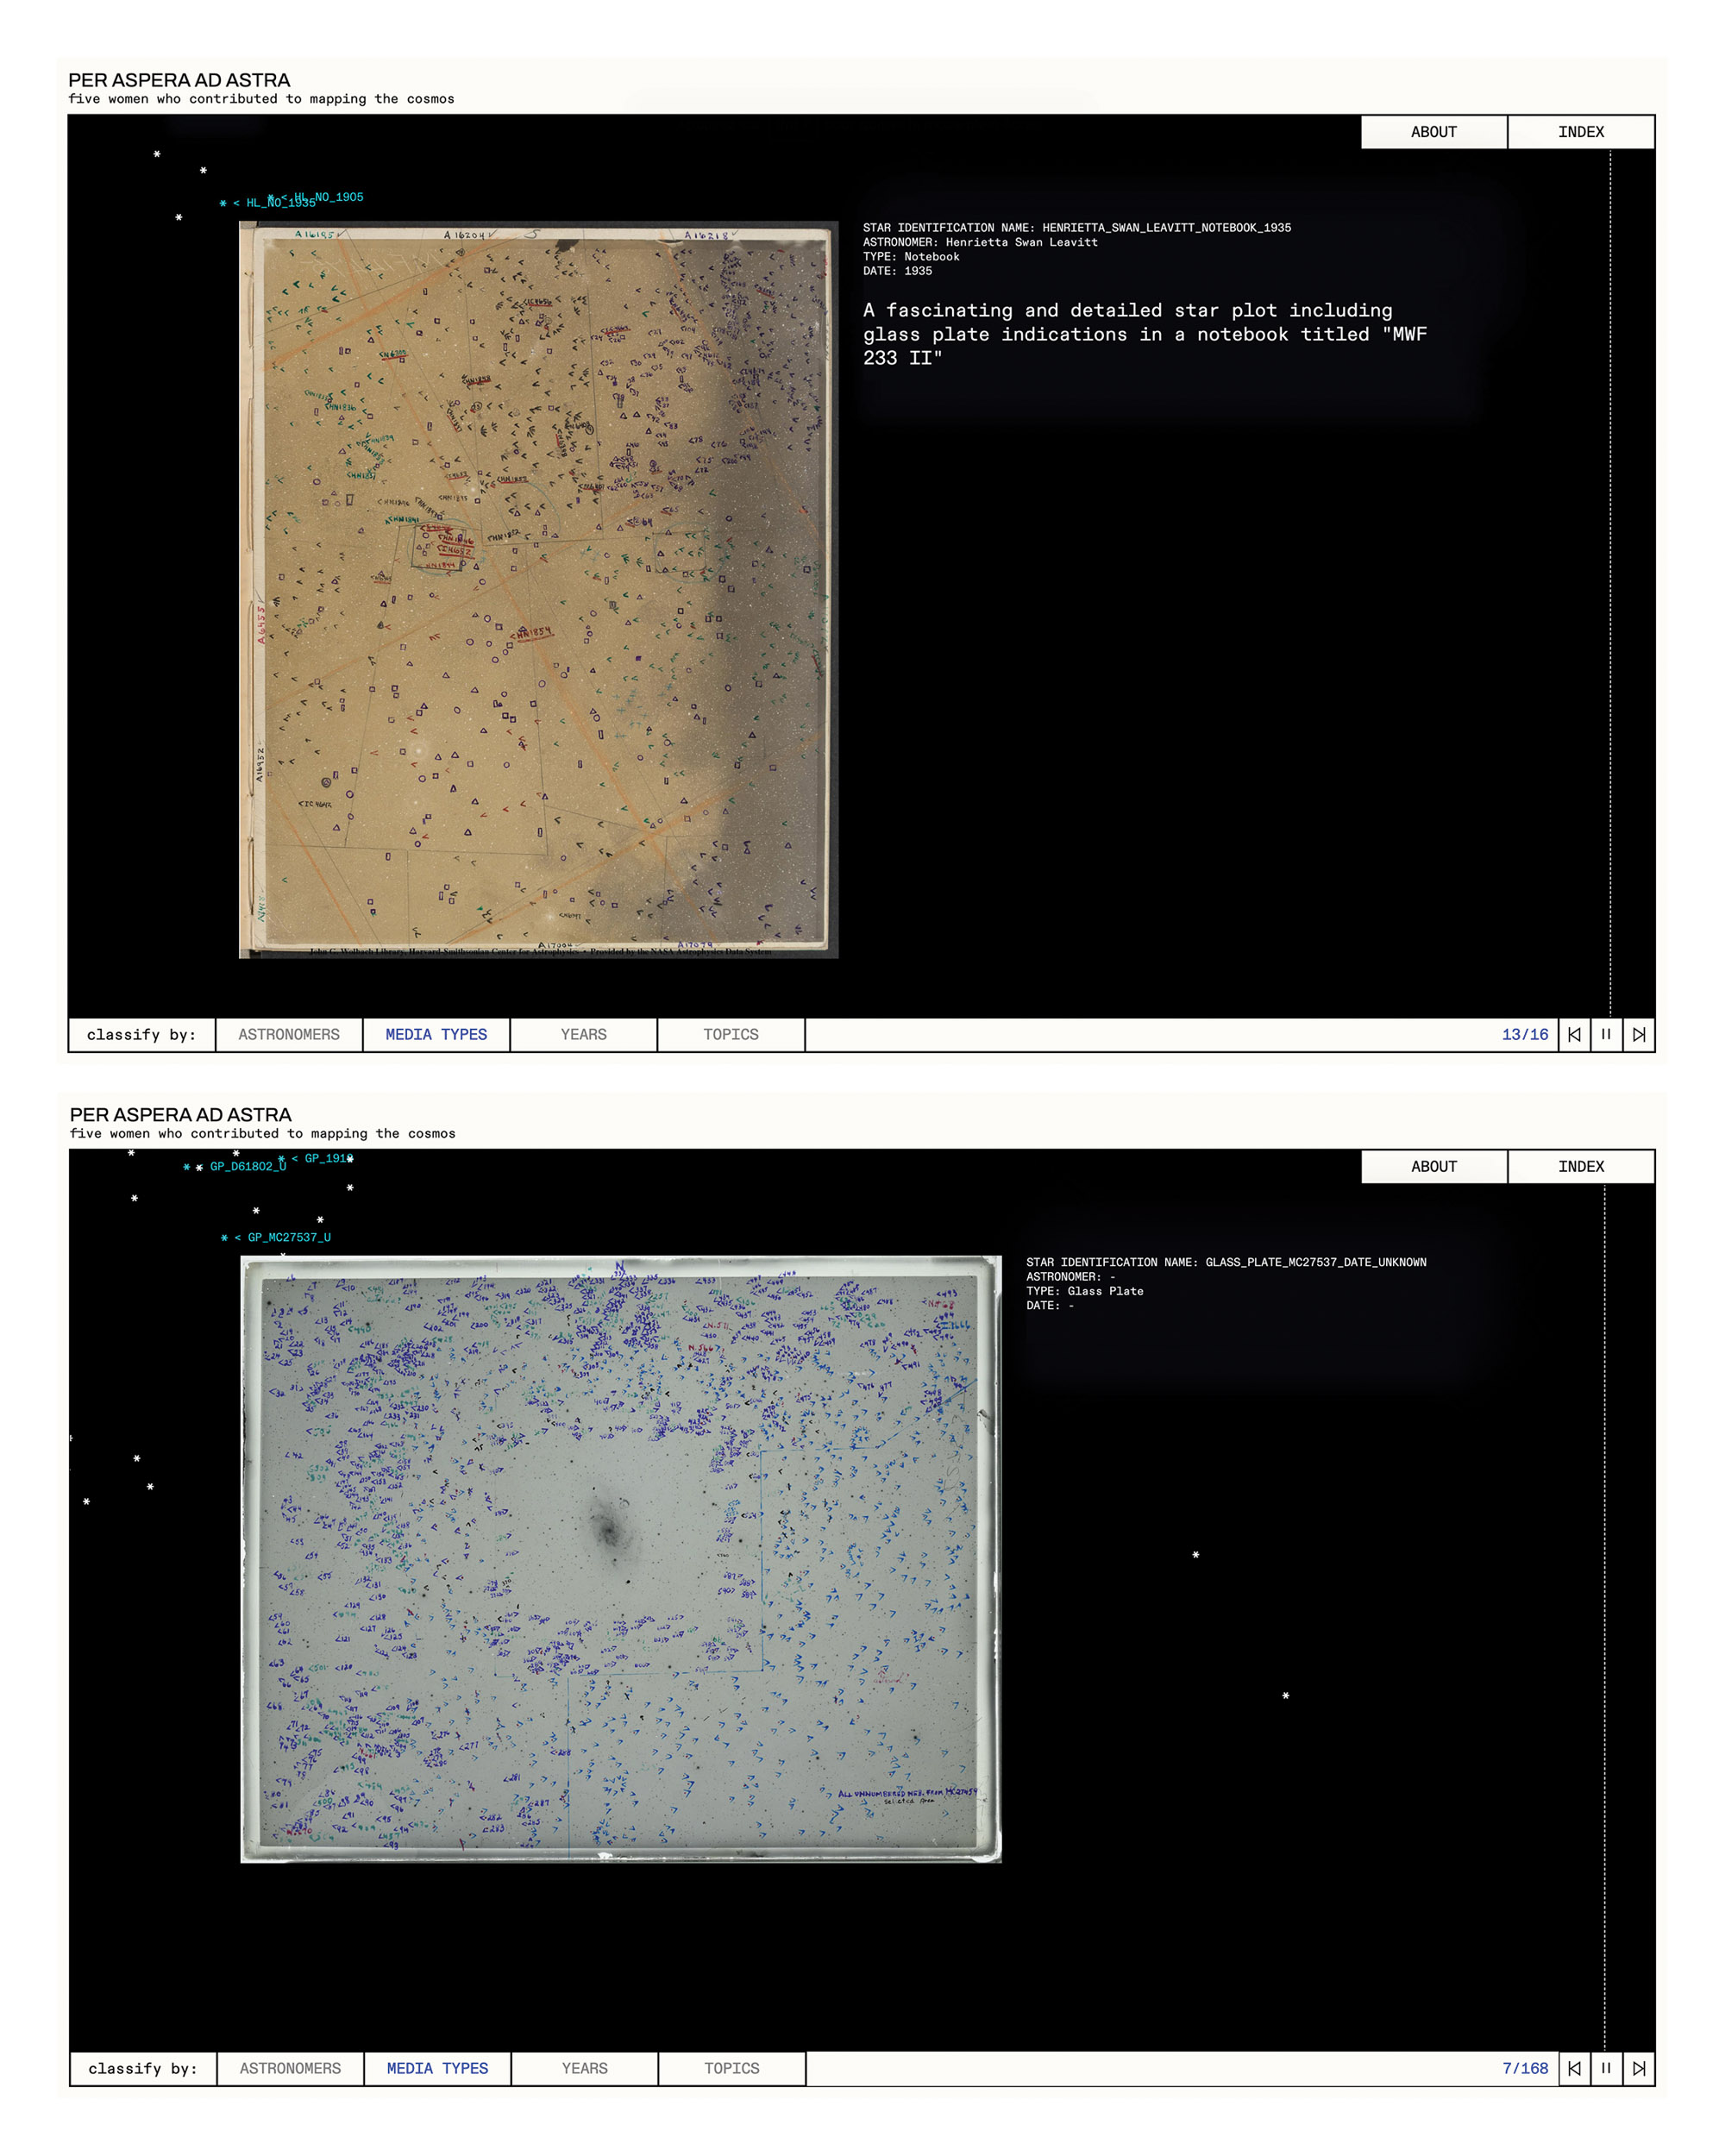Open ABOUT in the glass plate view
Image resolution: width=1725 pixels, height=2156 pixels.
1433,1166
